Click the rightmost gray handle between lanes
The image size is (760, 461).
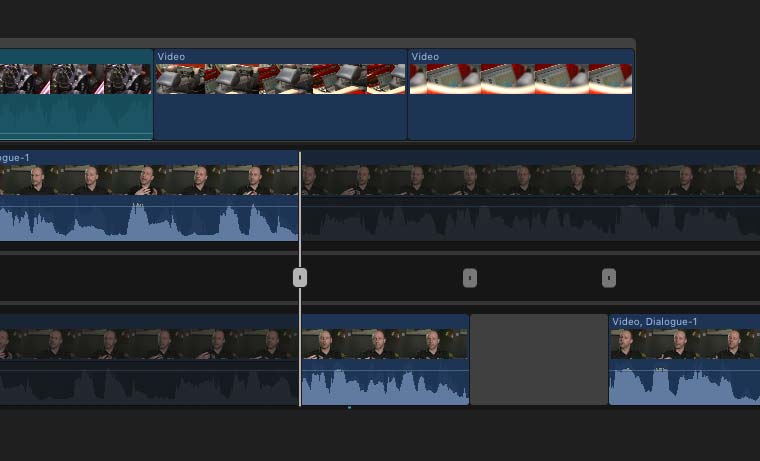pyautogui.click(x=609, y=278)
